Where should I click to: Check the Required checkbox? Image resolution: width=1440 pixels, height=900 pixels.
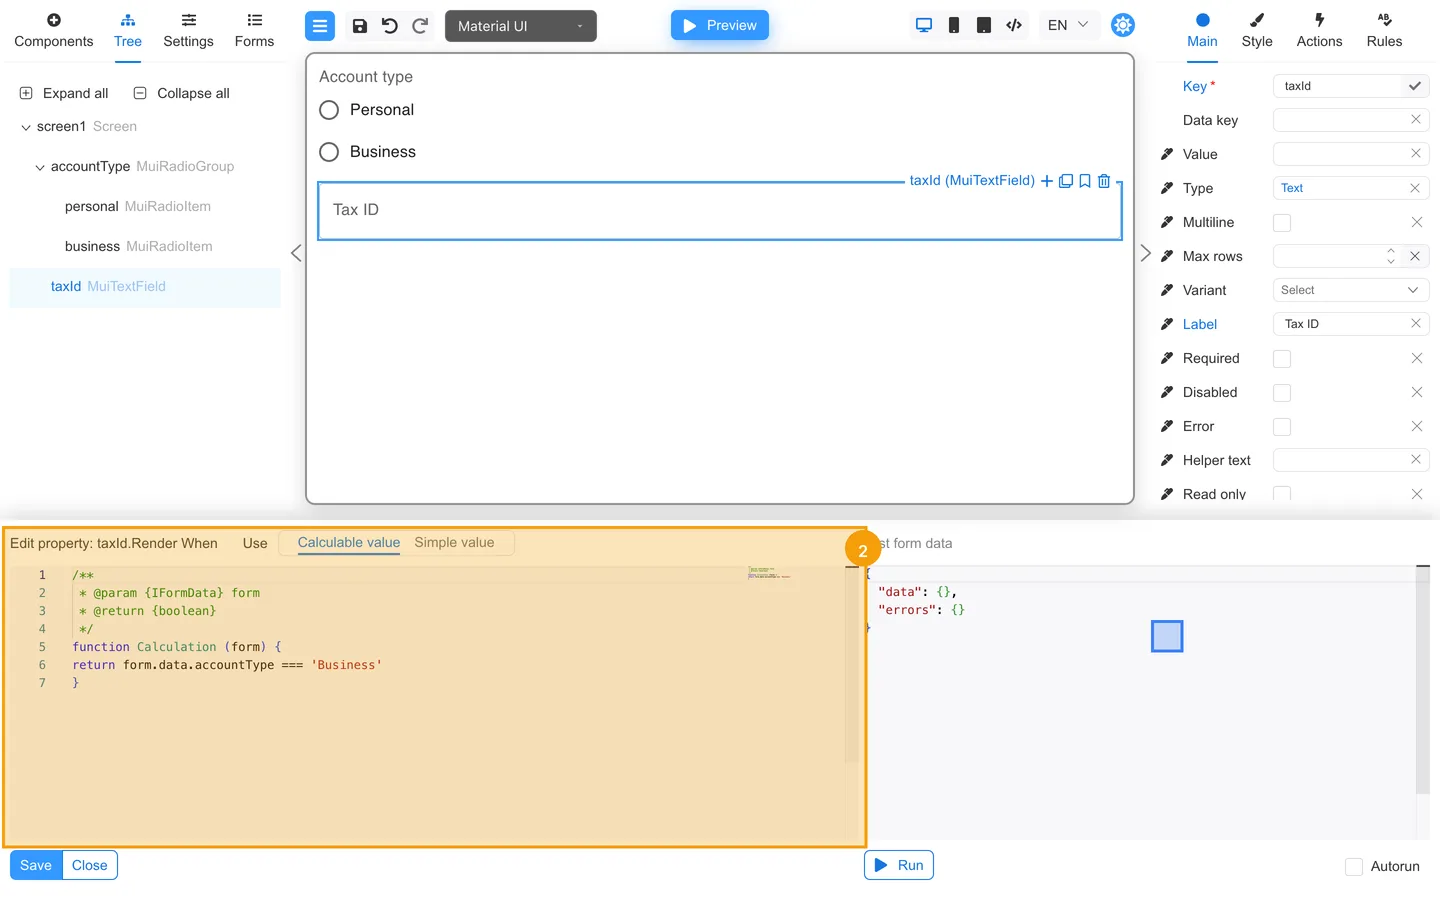click(1282, 359)
